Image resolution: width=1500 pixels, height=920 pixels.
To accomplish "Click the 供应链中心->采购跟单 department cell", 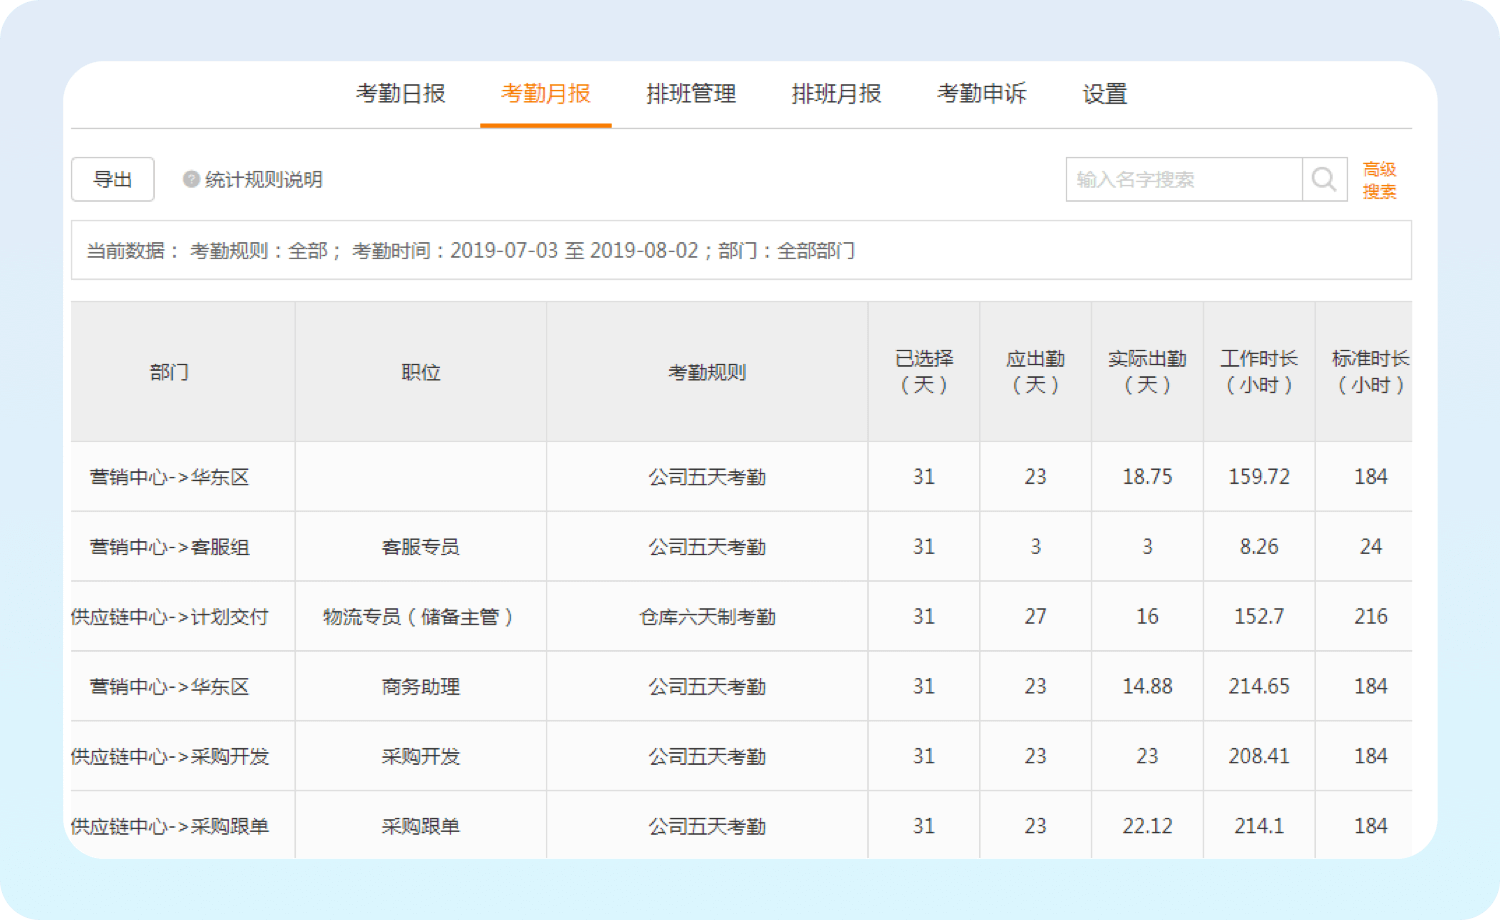I will click(x=171, y=826).
